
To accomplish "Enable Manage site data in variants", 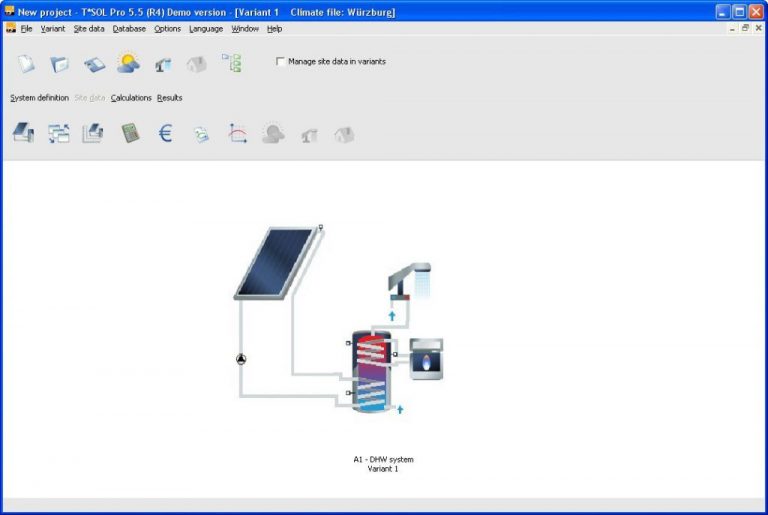I will click(x=280, y=61).
